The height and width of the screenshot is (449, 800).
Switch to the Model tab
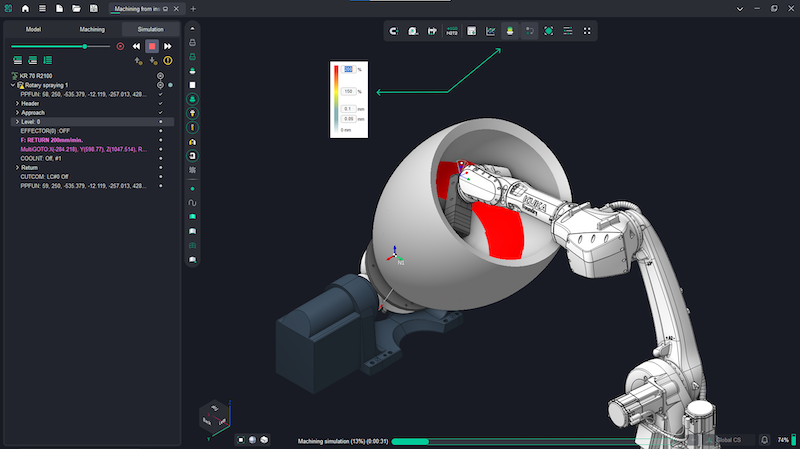click(x=33, y=29)
